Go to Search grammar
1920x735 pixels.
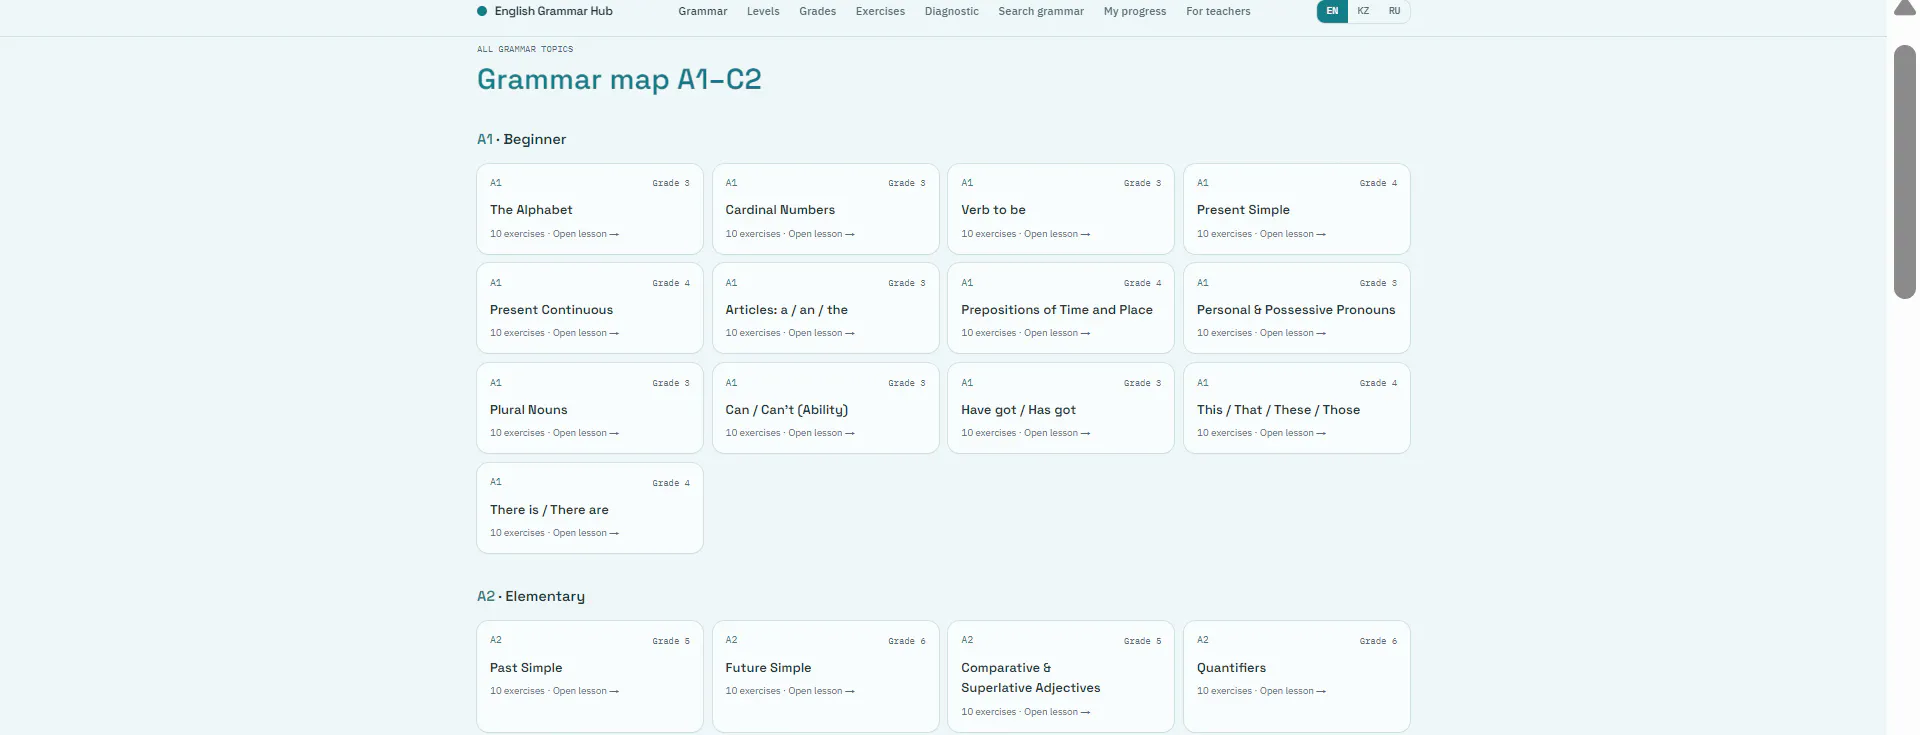(x=1041, y=11)
